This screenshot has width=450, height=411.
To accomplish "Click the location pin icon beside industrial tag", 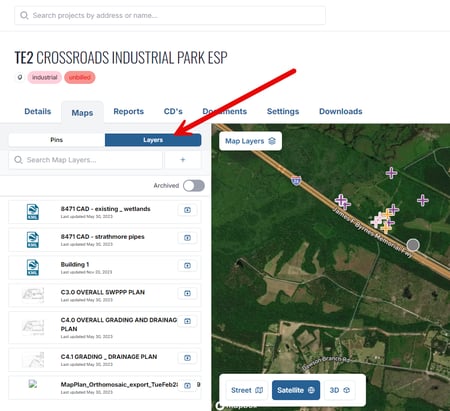I will (20, 77).
